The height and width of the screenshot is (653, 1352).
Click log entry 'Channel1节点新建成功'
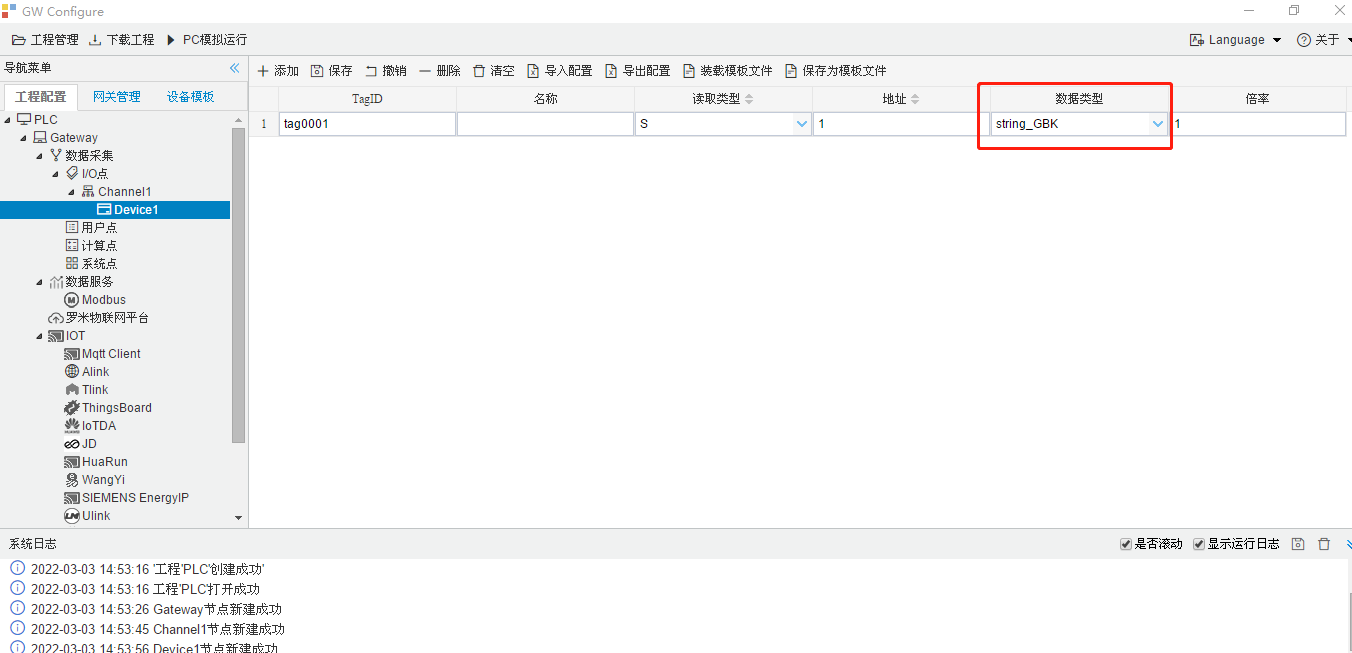point(219,629)
